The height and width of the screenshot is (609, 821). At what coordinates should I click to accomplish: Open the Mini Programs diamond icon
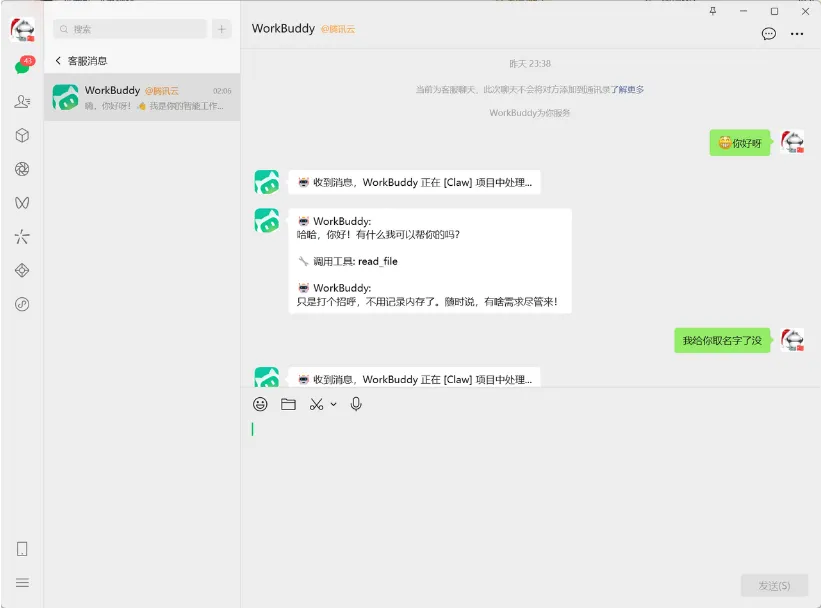point(22,270)
